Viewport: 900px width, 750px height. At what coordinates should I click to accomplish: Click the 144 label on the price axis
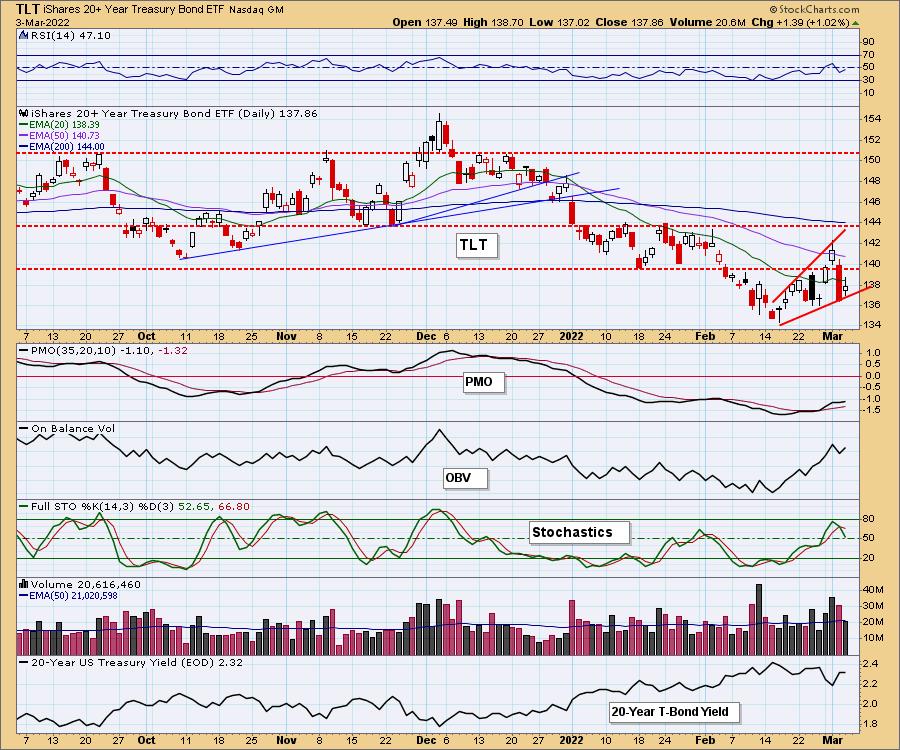[872, 221]
